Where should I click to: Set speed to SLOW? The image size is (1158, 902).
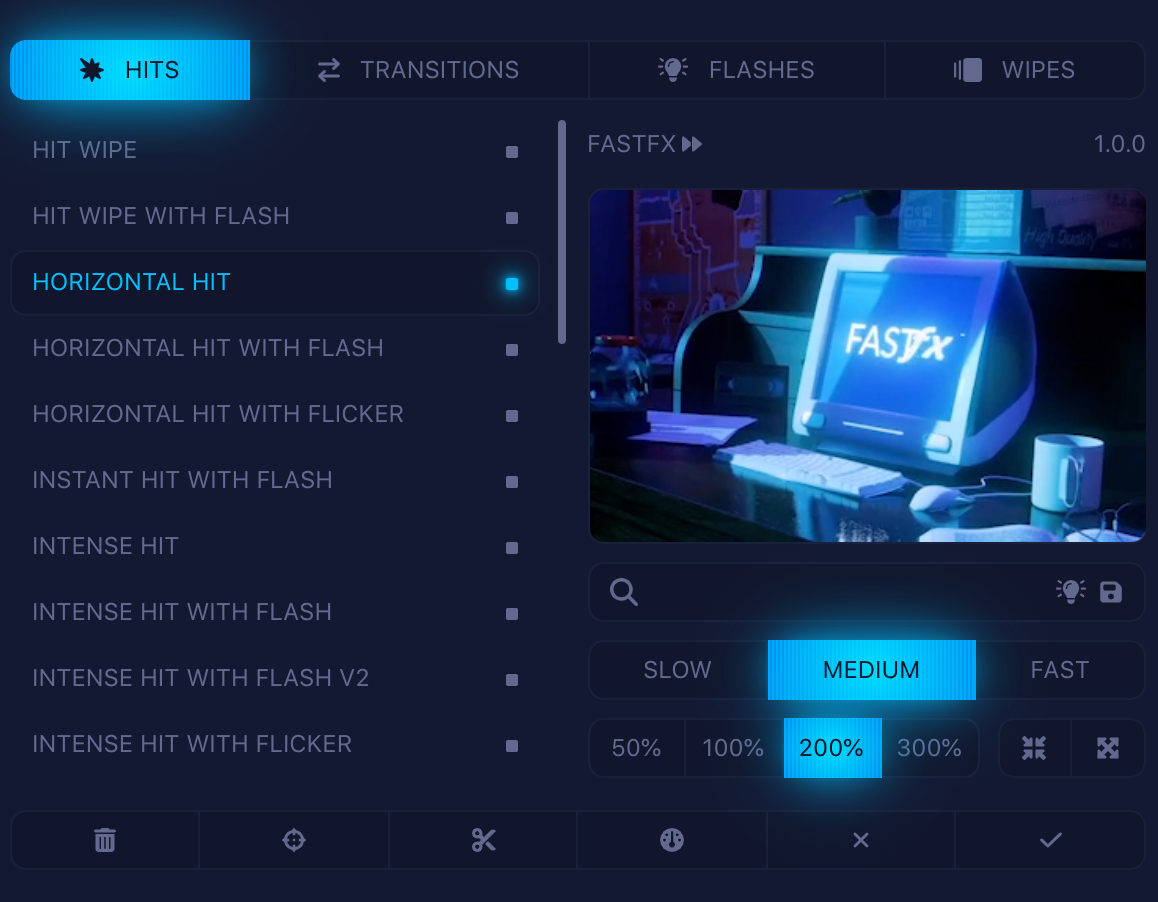pyautogui.click(x=678, y=670)
